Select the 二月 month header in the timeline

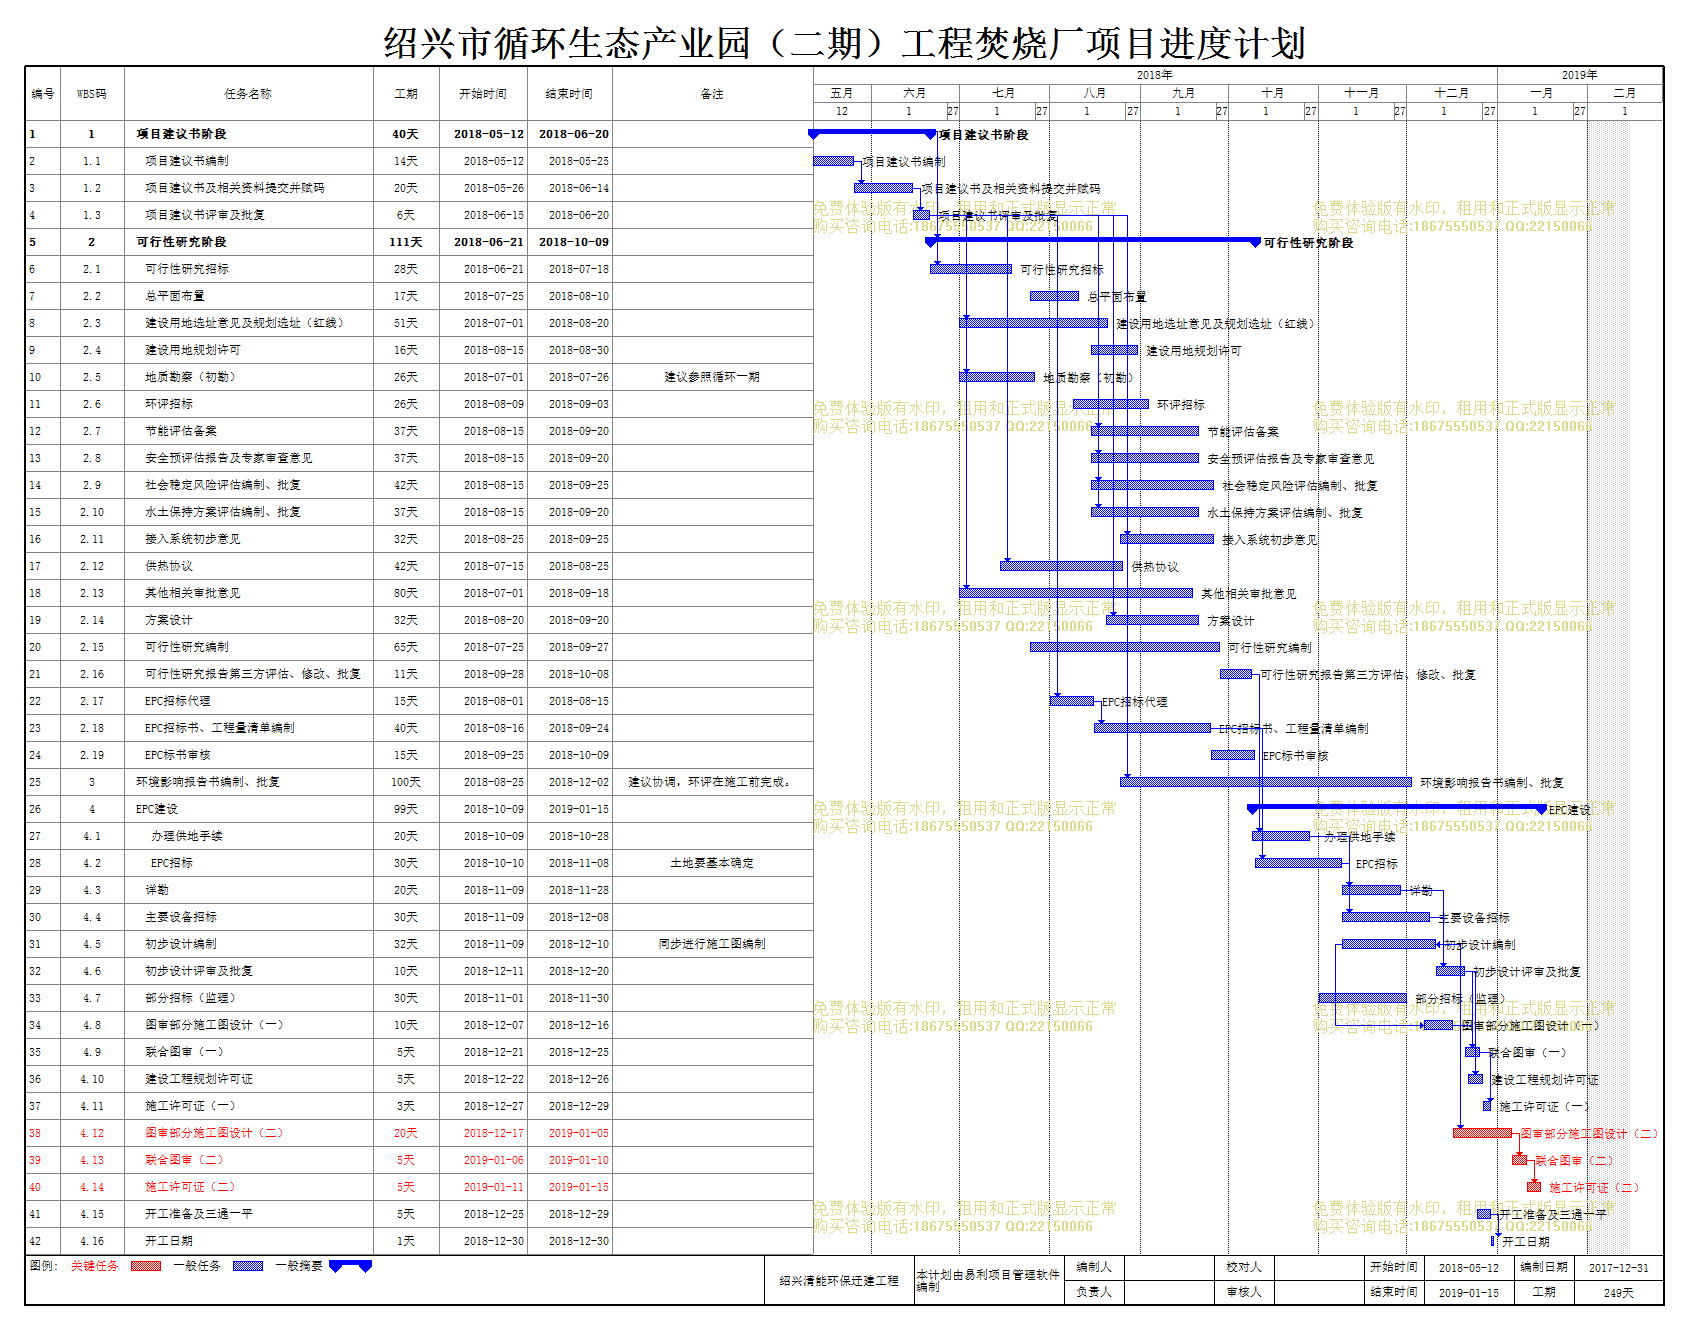tap(1625, 93)
